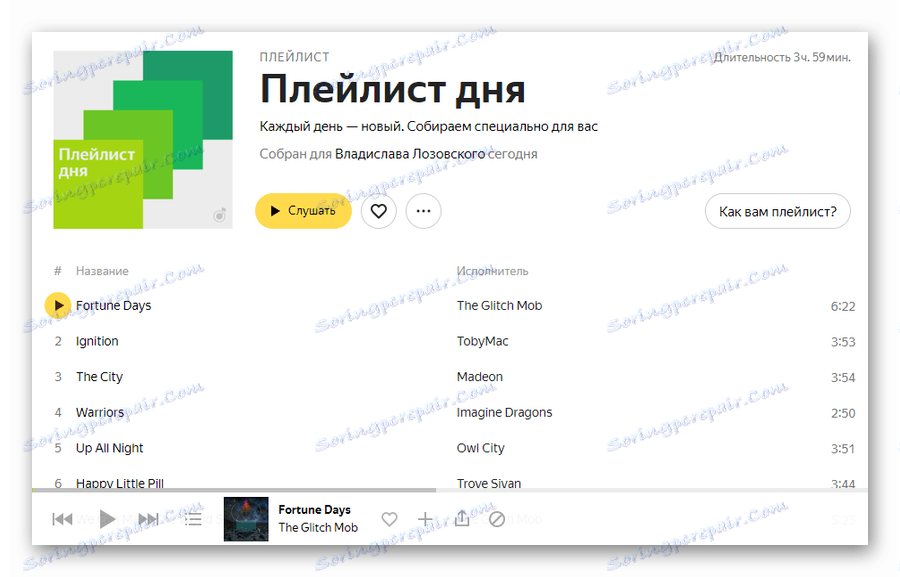This screenshot has width=900, height=577.
Task: Select the Warriors track title
Action: 100,412
